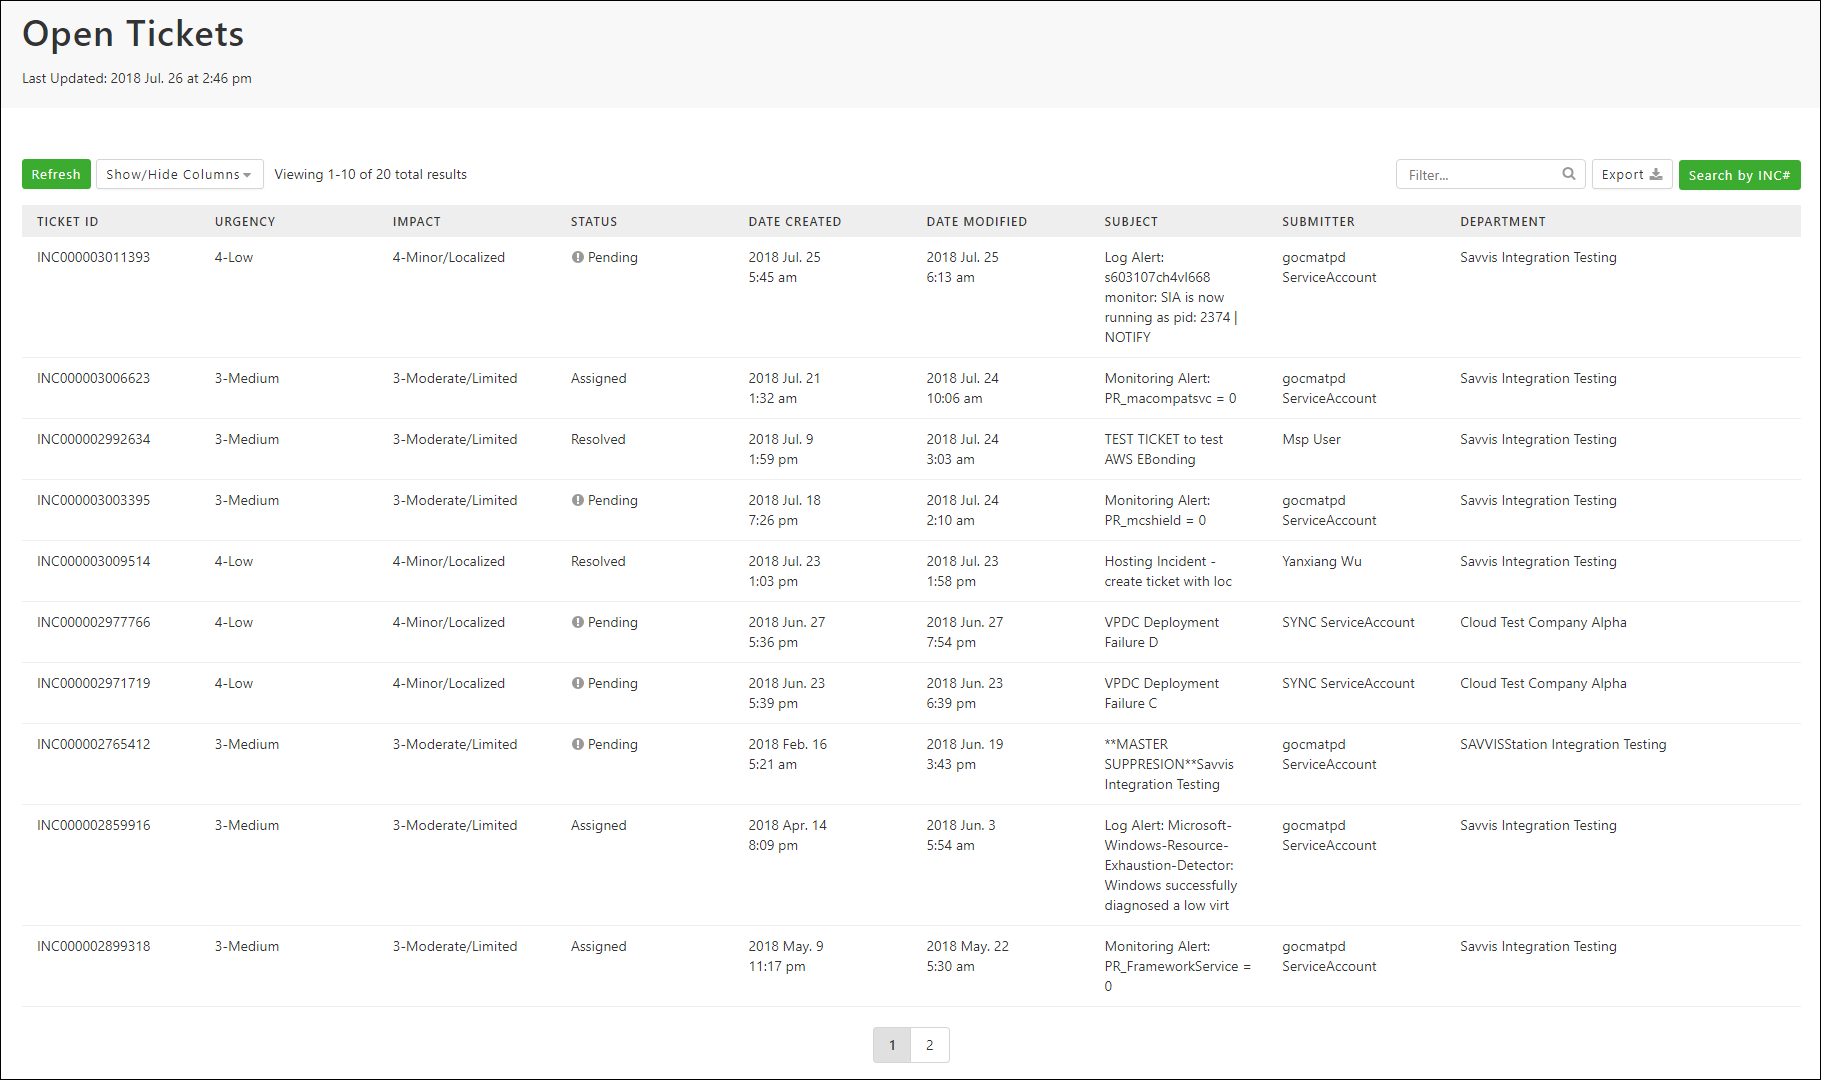The width and height of the screenshot is (1821, 1080).
Task: Open ticket INC000003011393
Action: pyautogui.click(x=94, y=257)
